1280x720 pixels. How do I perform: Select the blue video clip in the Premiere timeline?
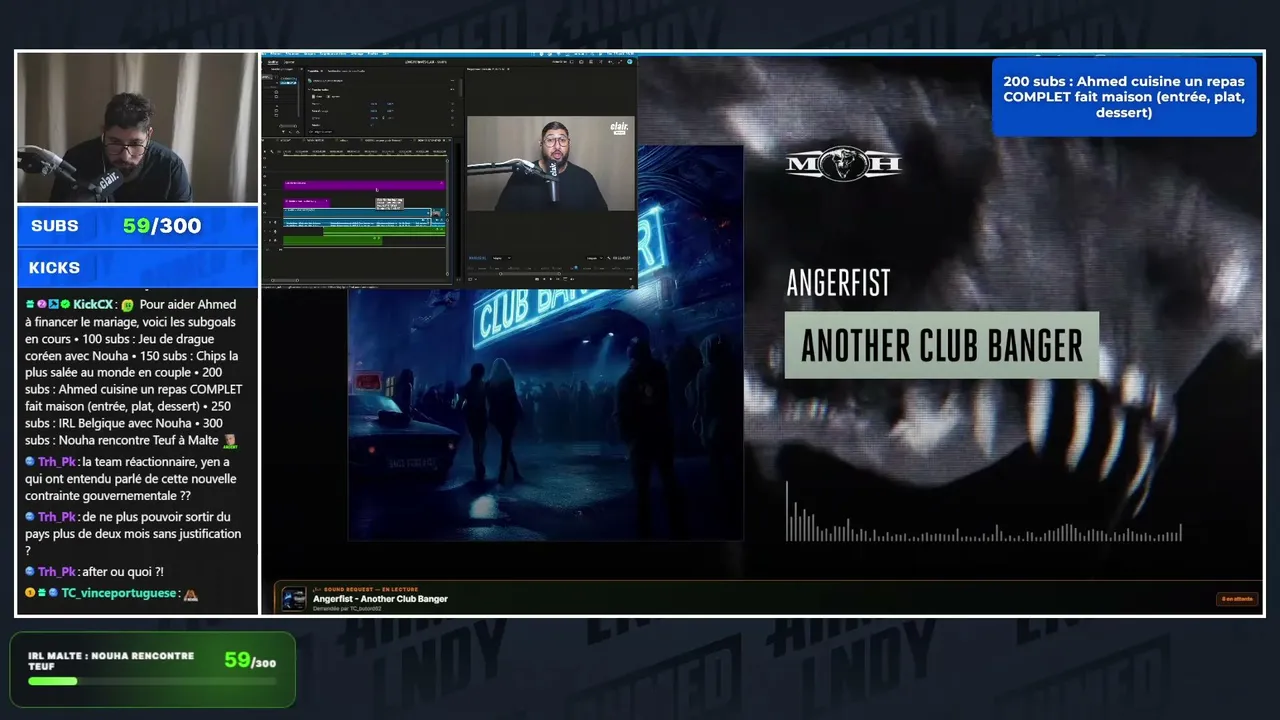click(x=357, y=212)
